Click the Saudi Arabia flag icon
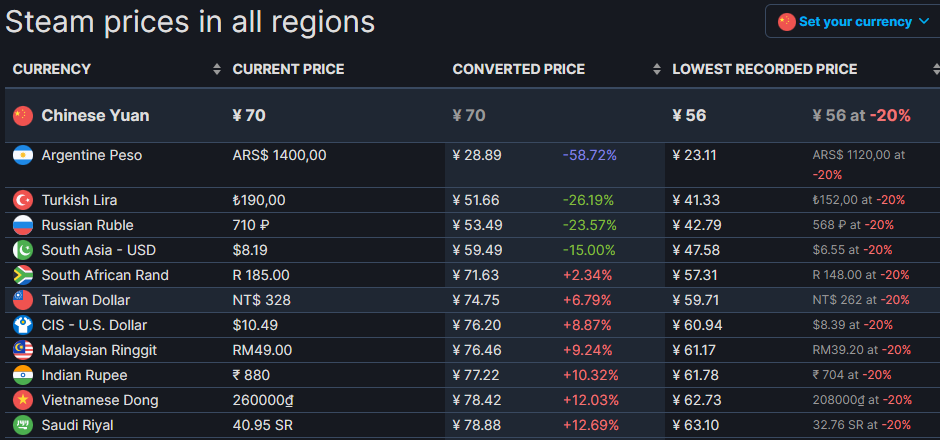 (22, 425)
